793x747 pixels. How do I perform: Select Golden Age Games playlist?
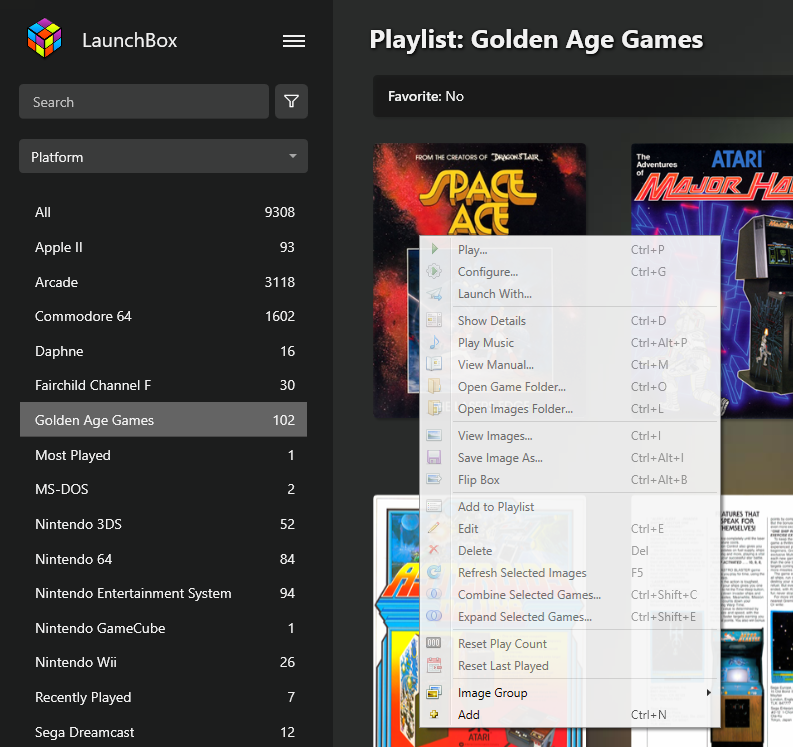tap(163, 420)
